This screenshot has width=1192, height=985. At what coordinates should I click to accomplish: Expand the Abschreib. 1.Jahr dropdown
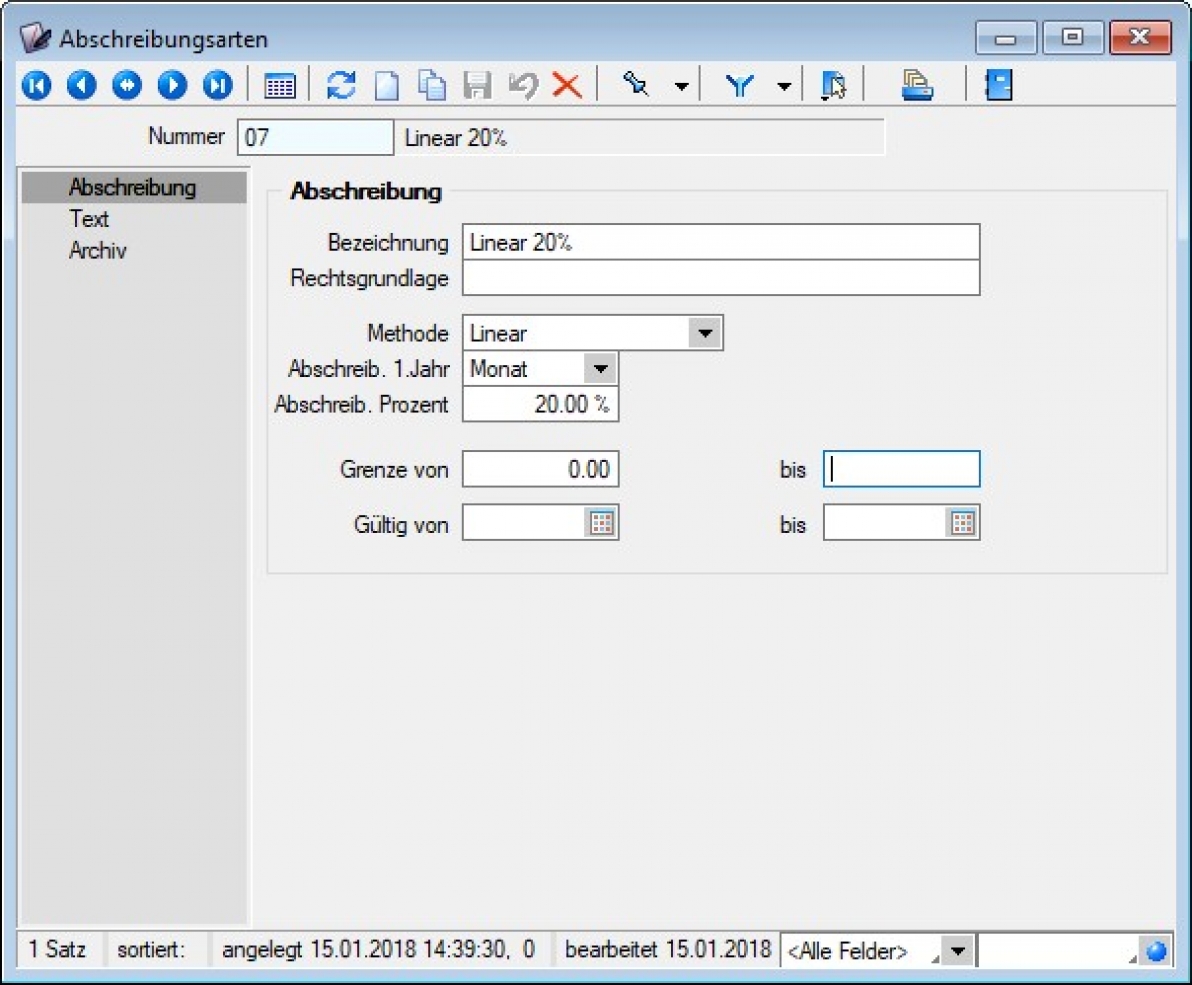point(601,369)
